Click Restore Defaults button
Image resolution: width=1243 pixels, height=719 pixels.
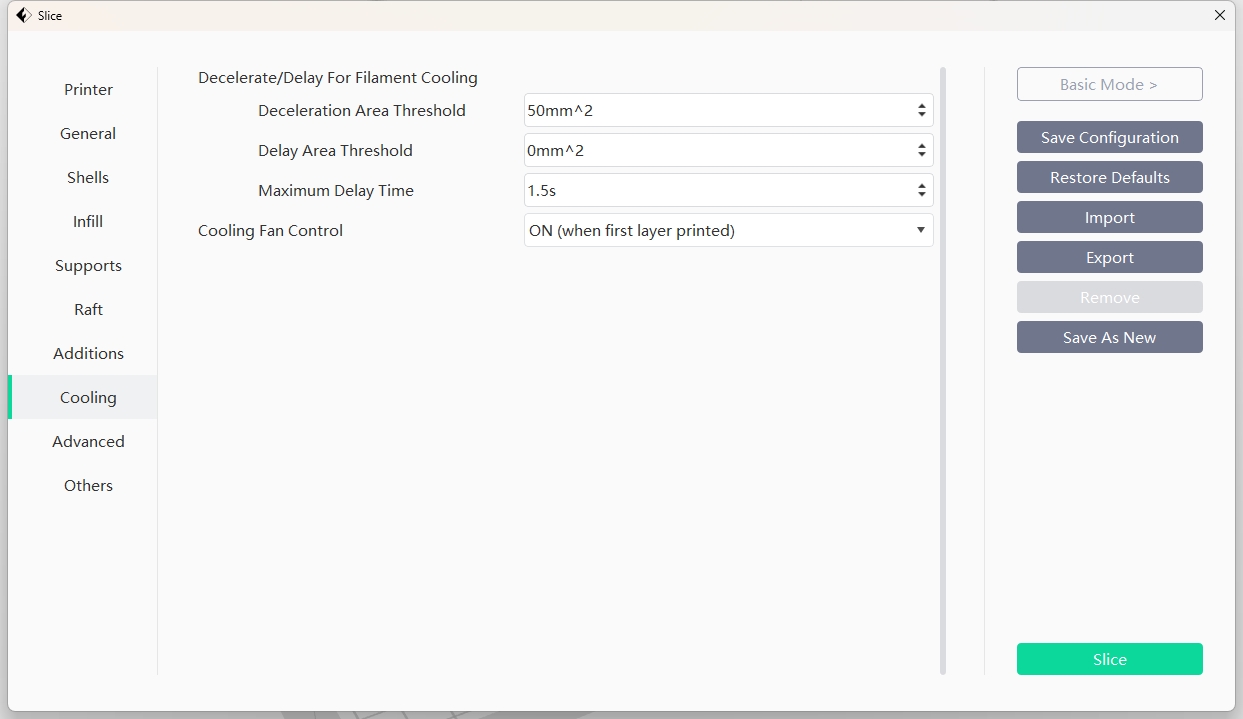click(1109, 178)
